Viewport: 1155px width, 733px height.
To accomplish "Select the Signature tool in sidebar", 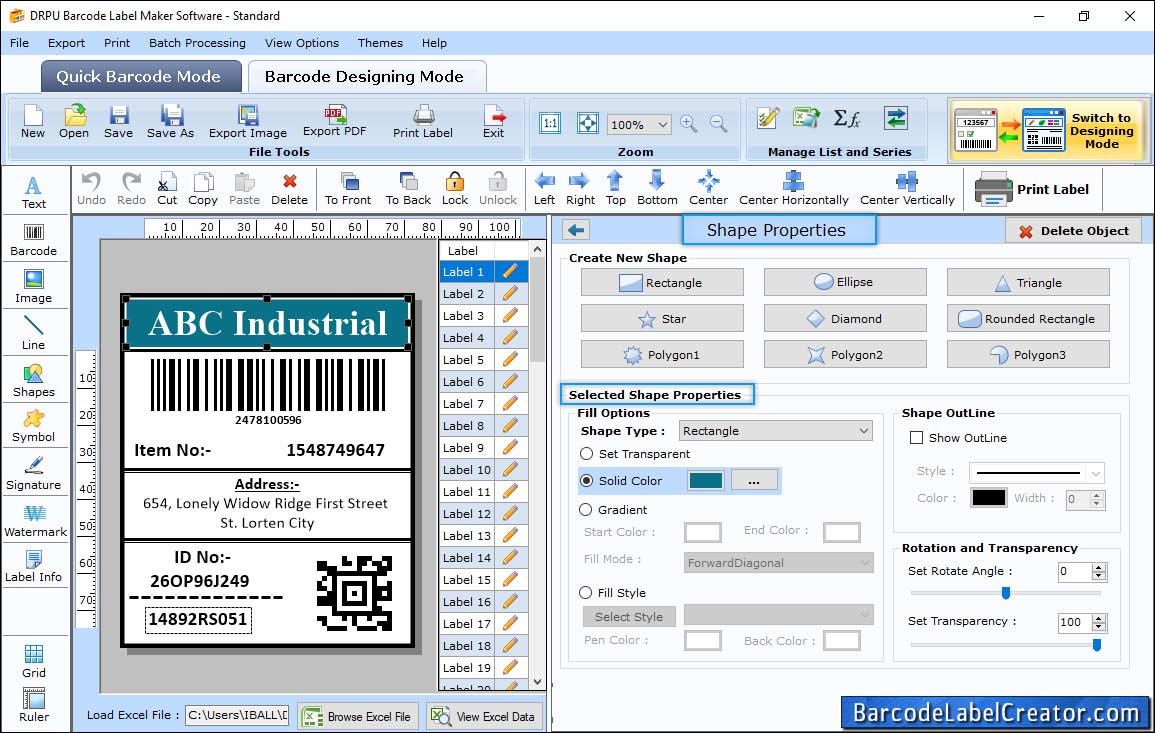I will [33, 474].
